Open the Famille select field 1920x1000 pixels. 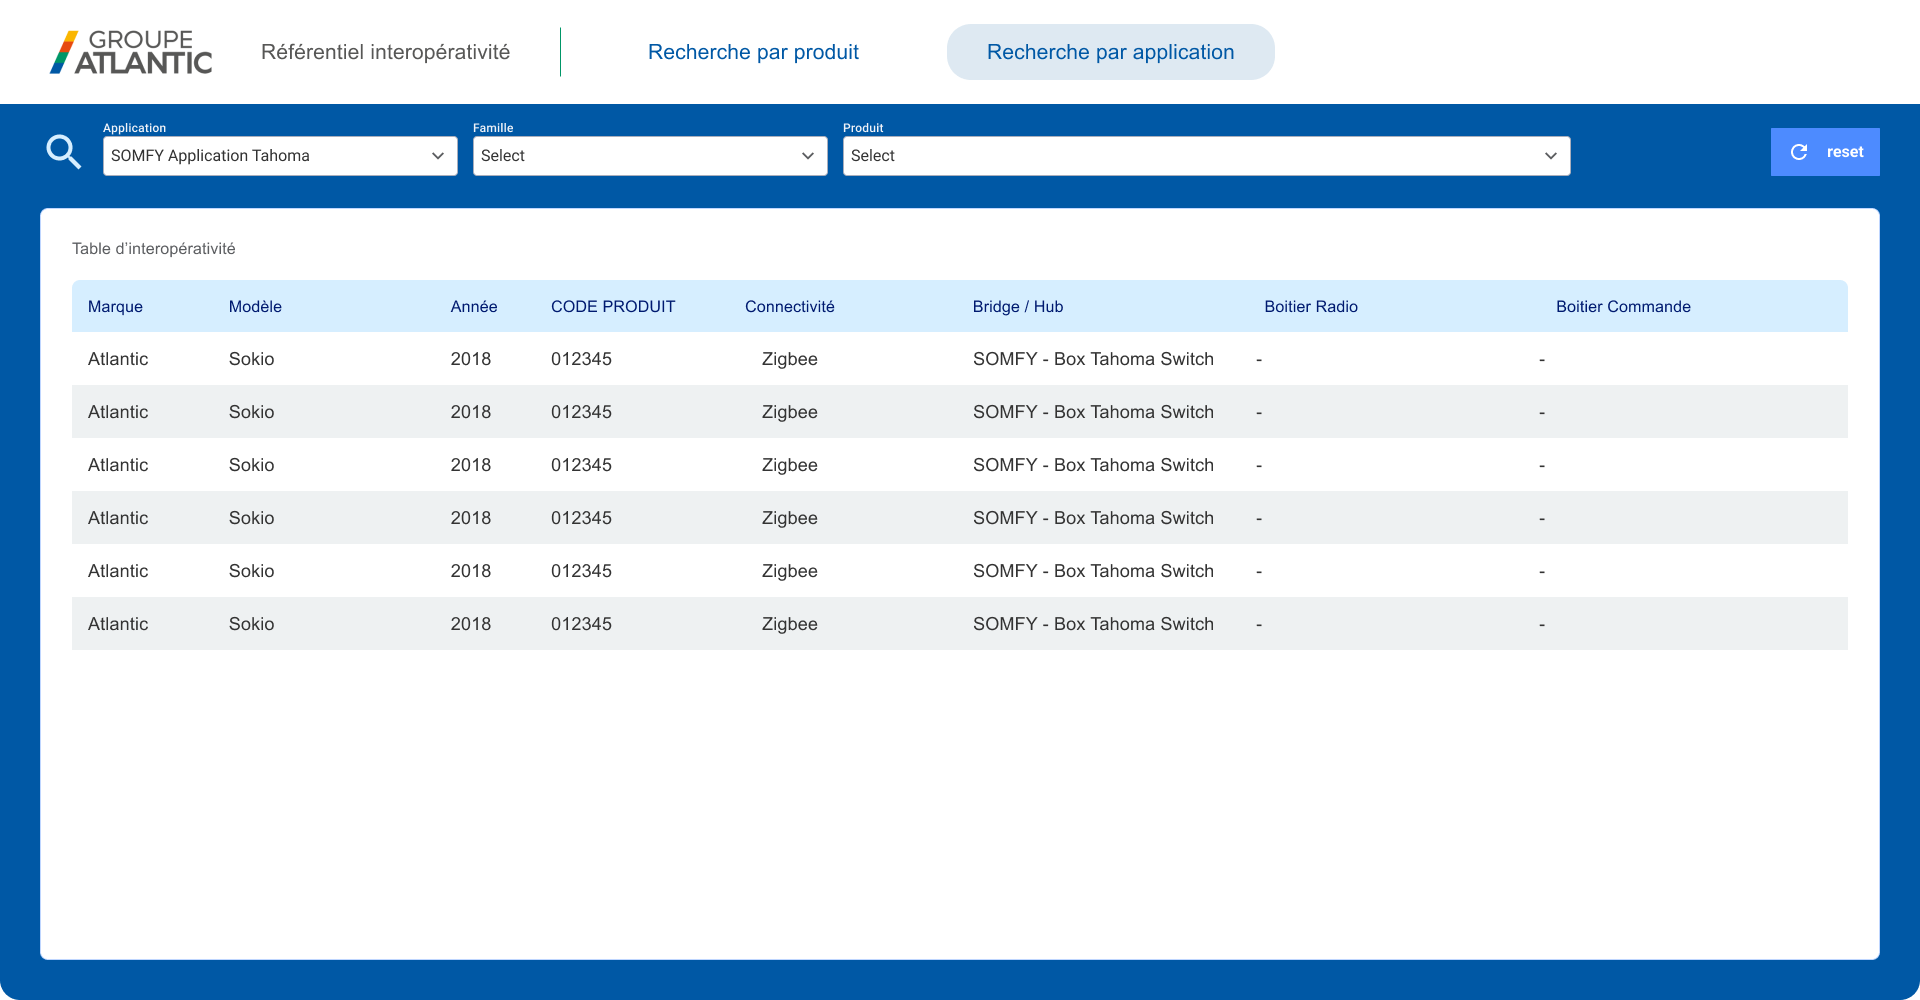pos(650,156)
